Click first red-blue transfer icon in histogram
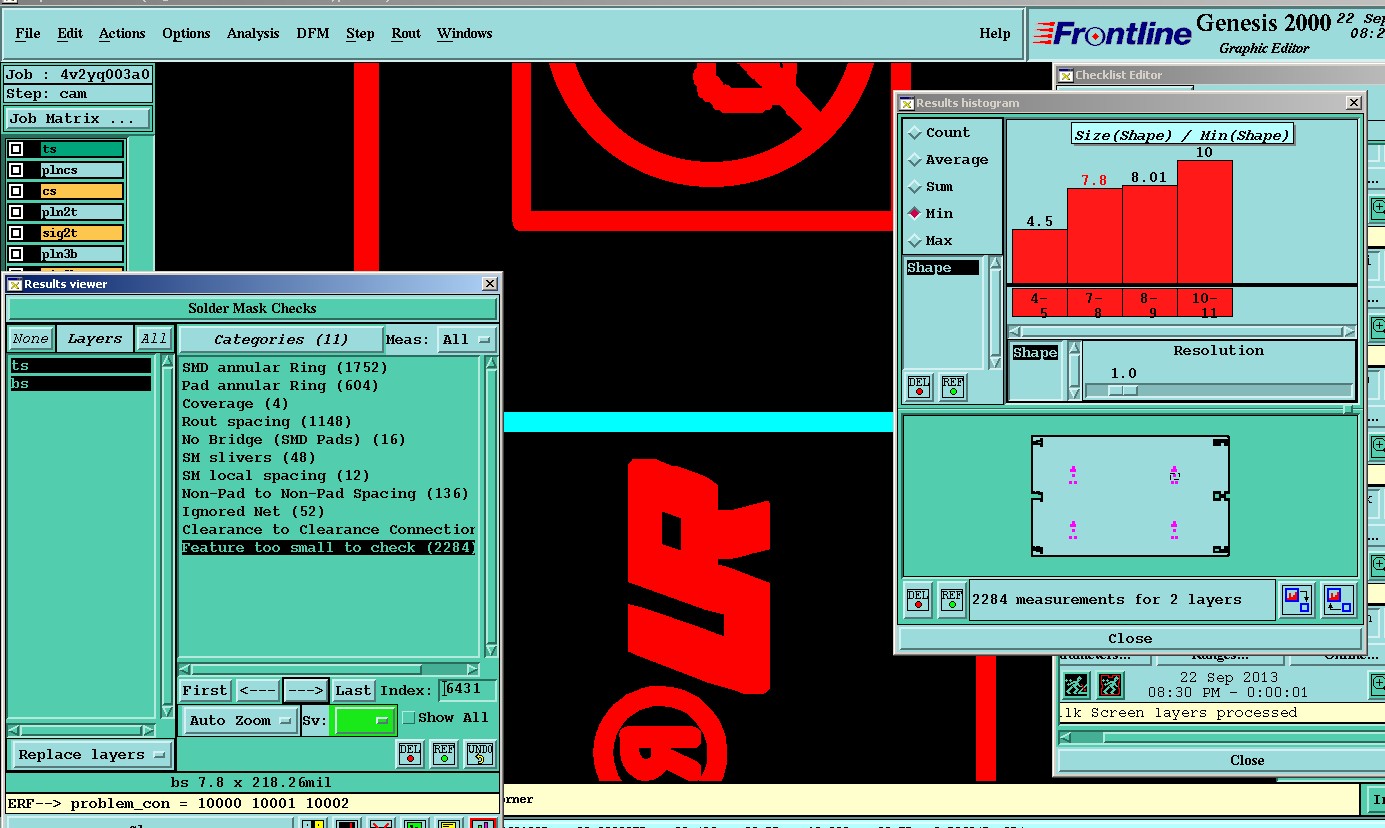Image resolution: width=1385 pixels, height=828 pixels. coord(1298,600)
